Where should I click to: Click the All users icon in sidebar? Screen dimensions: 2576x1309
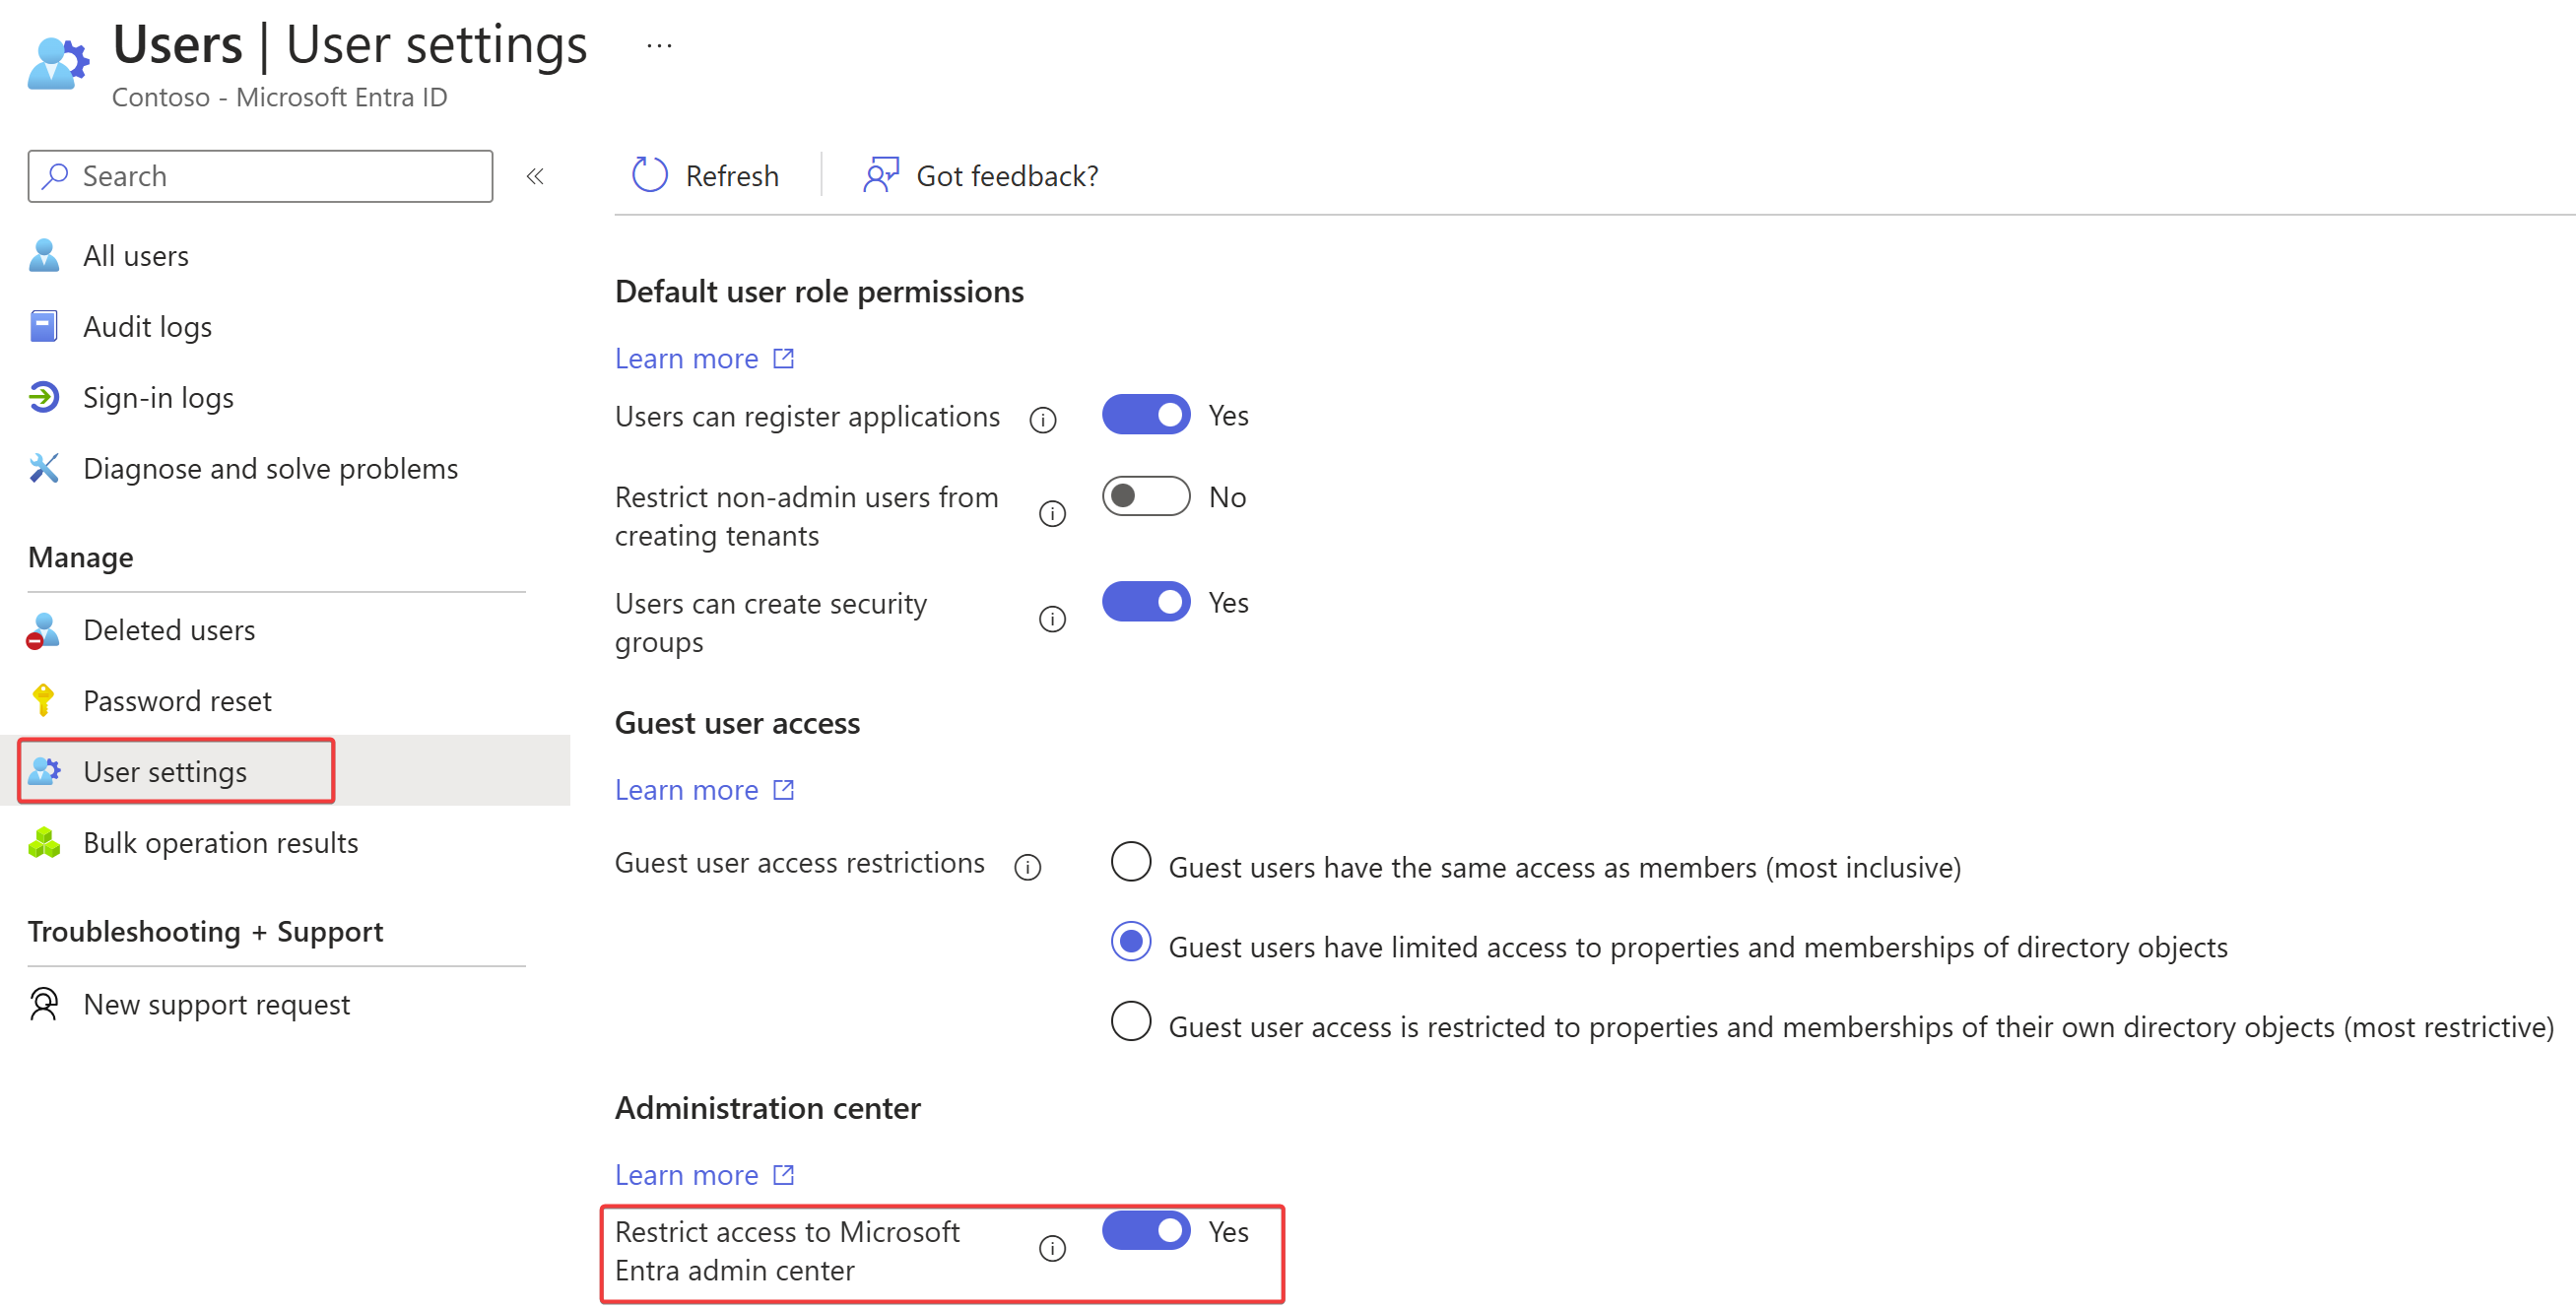41,254
